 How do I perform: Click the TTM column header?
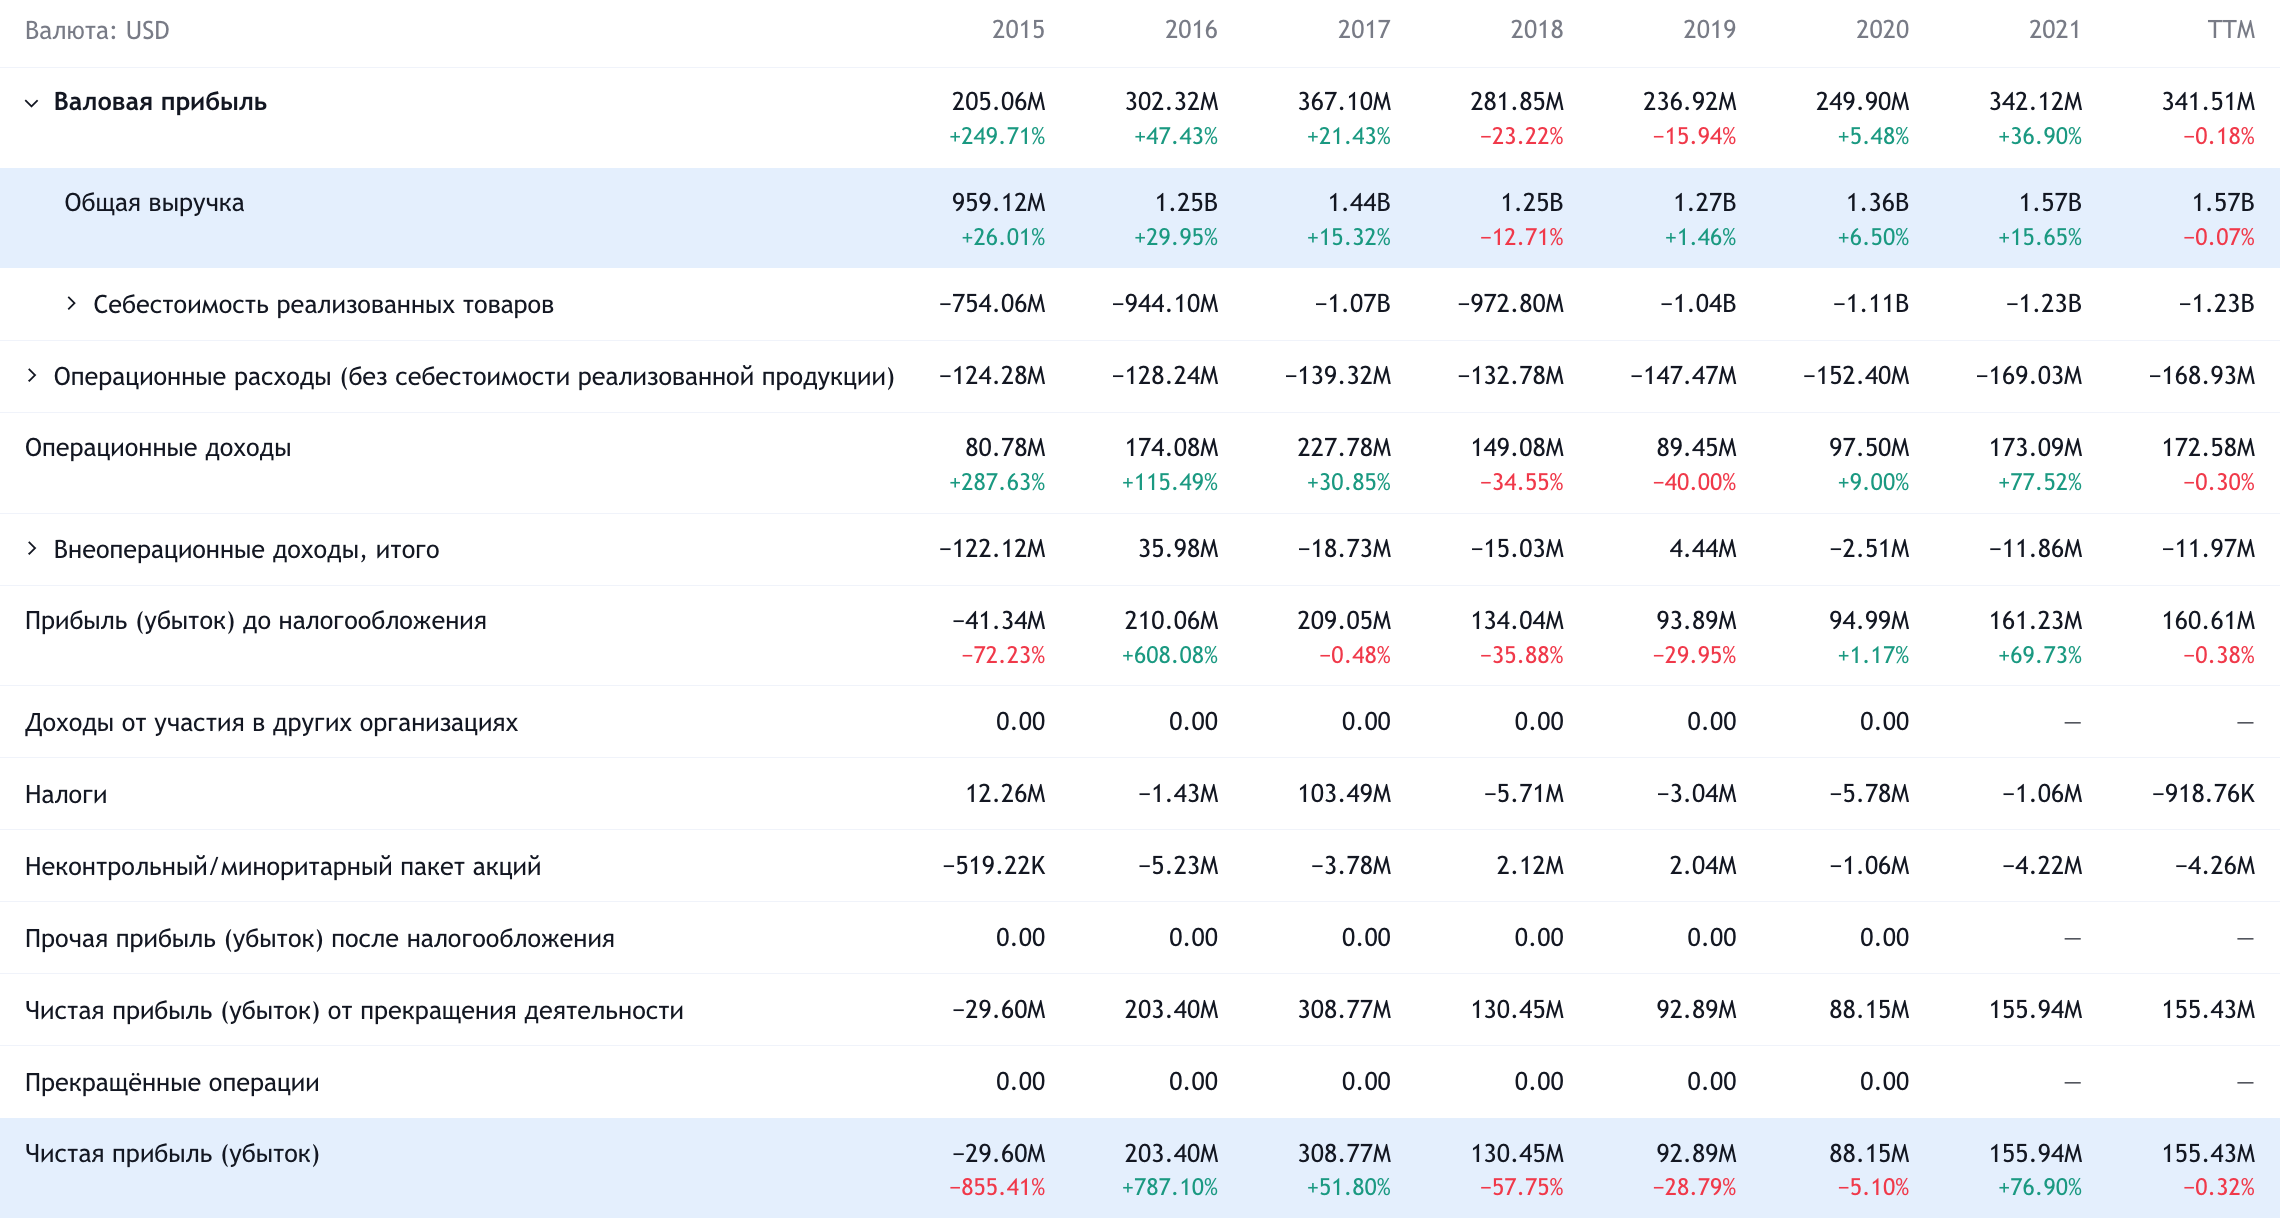[x=2231, y=30]
